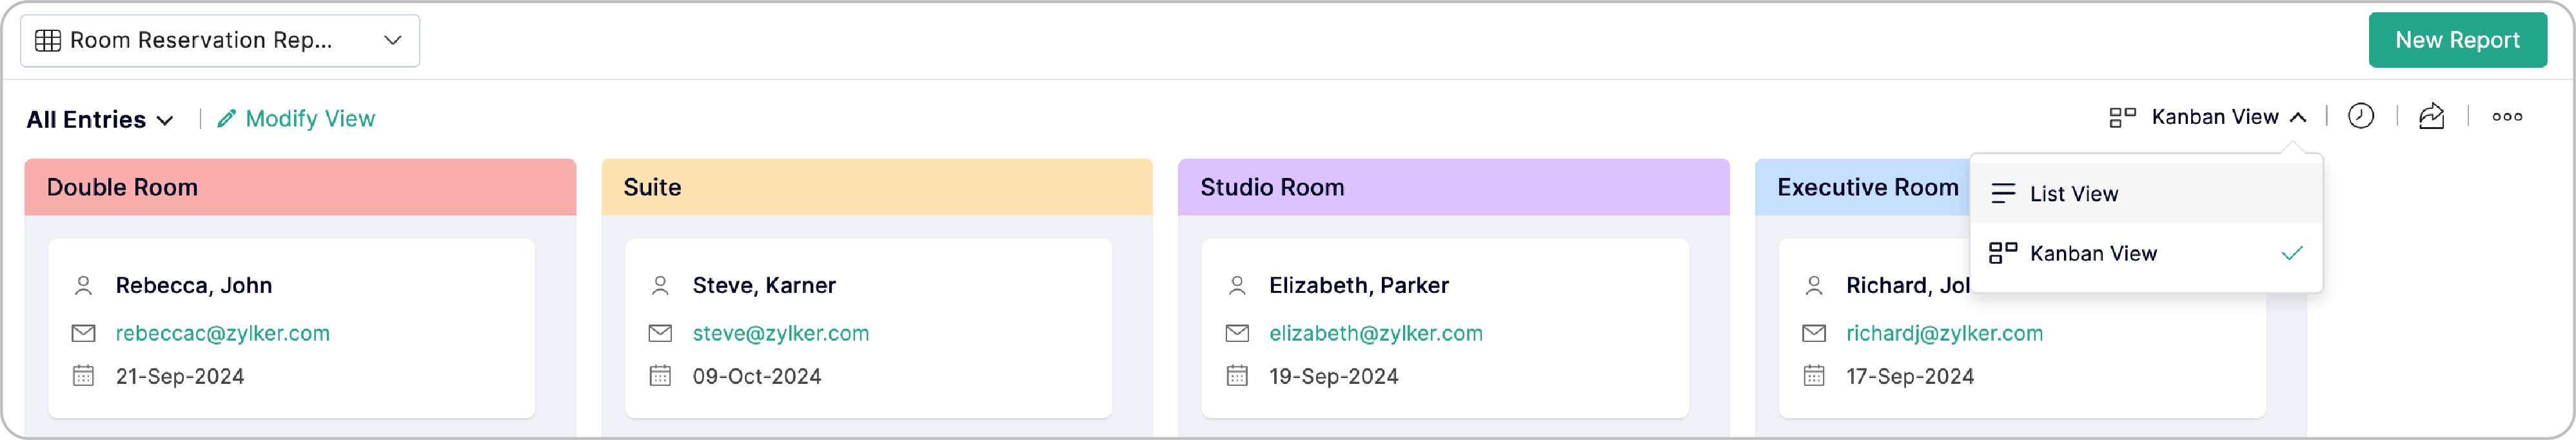
Task: Click the envelope icon on Elizabeth's card
Action: coord(1237,333)
